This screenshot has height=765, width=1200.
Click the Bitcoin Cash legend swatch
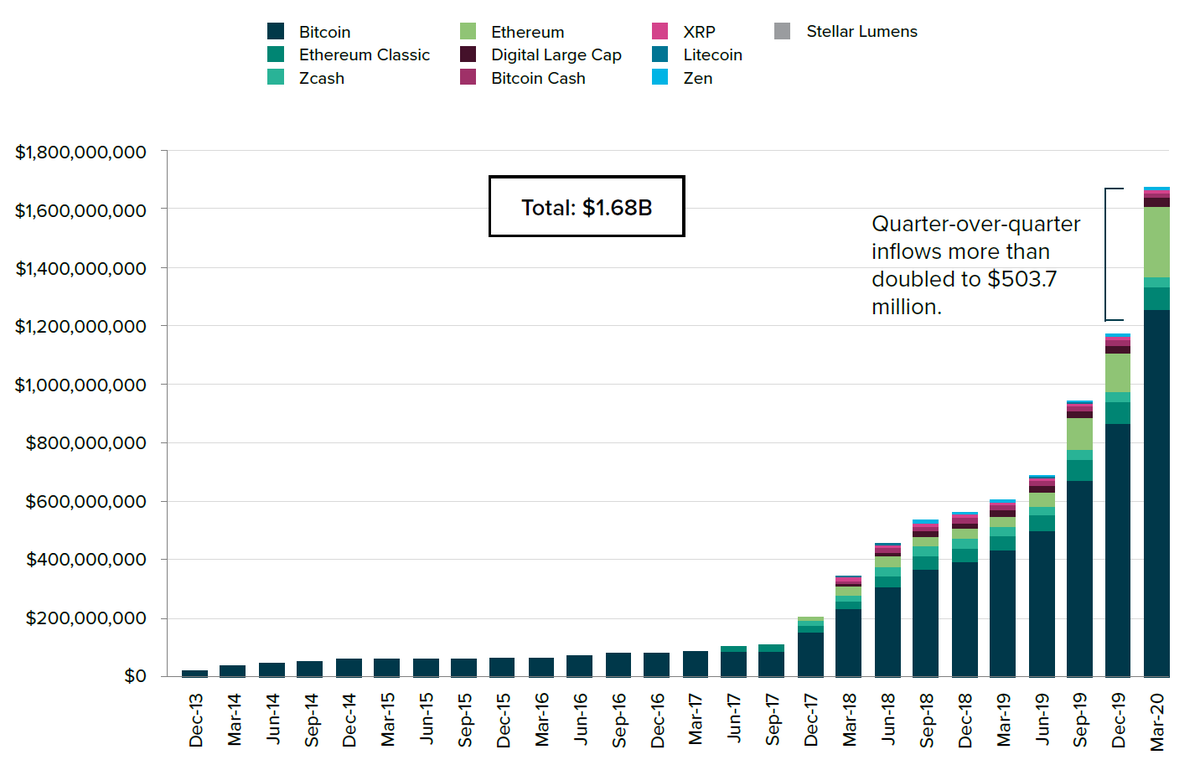click(x=469, y=78)
